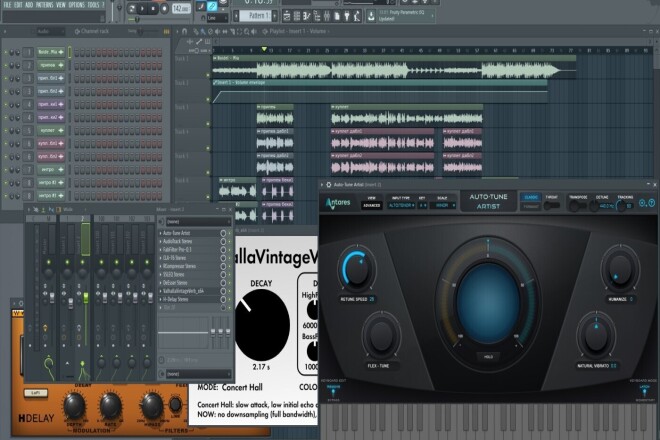660x440 pixels.
Task: Open Auto-Tune help question icon
Action: (651, 203)
